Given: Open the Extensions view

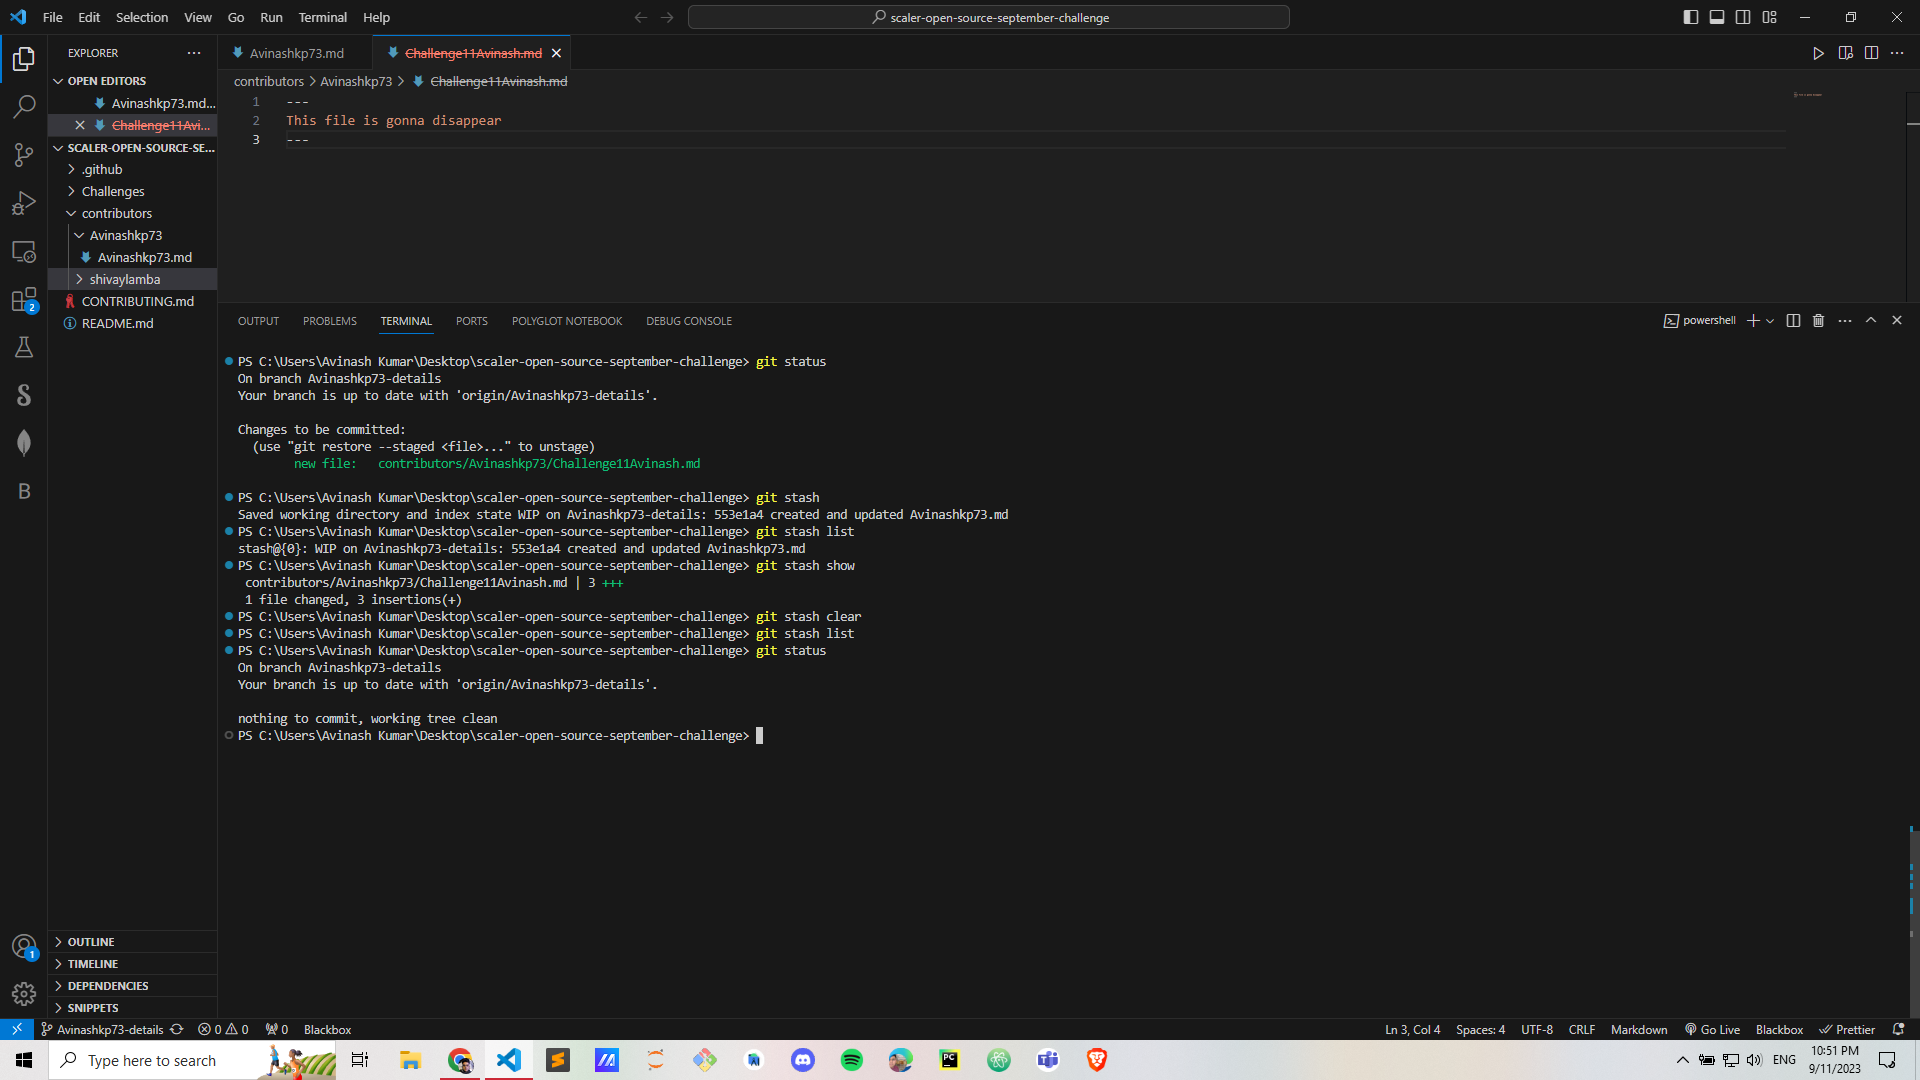Looking at the screenshot, I should [24, 299].
